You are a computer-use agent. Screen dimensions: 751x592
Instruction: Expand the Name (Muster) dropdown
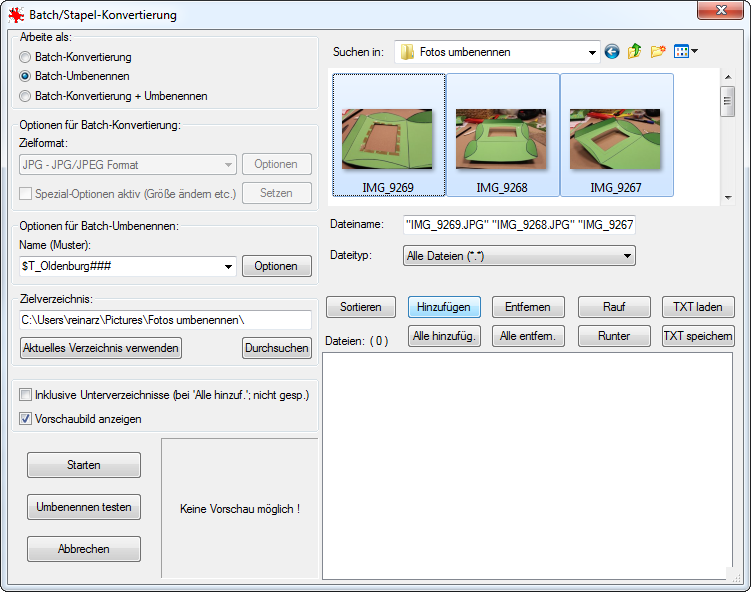coord(228,266)
